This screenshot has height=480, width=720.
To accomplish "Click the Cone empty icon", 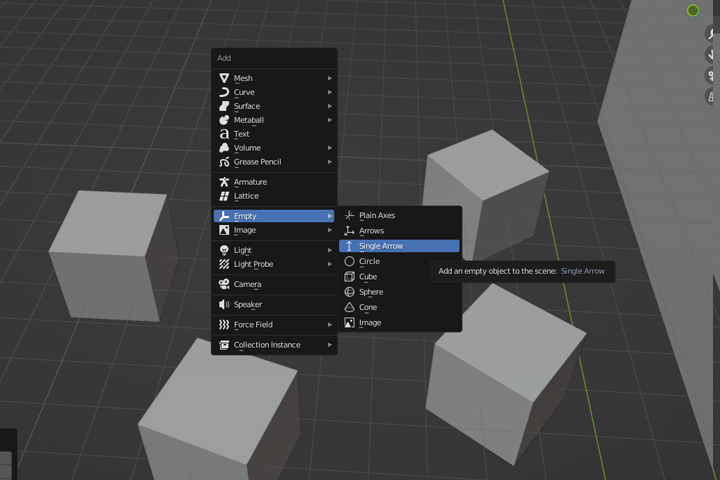I will (349, 307).
